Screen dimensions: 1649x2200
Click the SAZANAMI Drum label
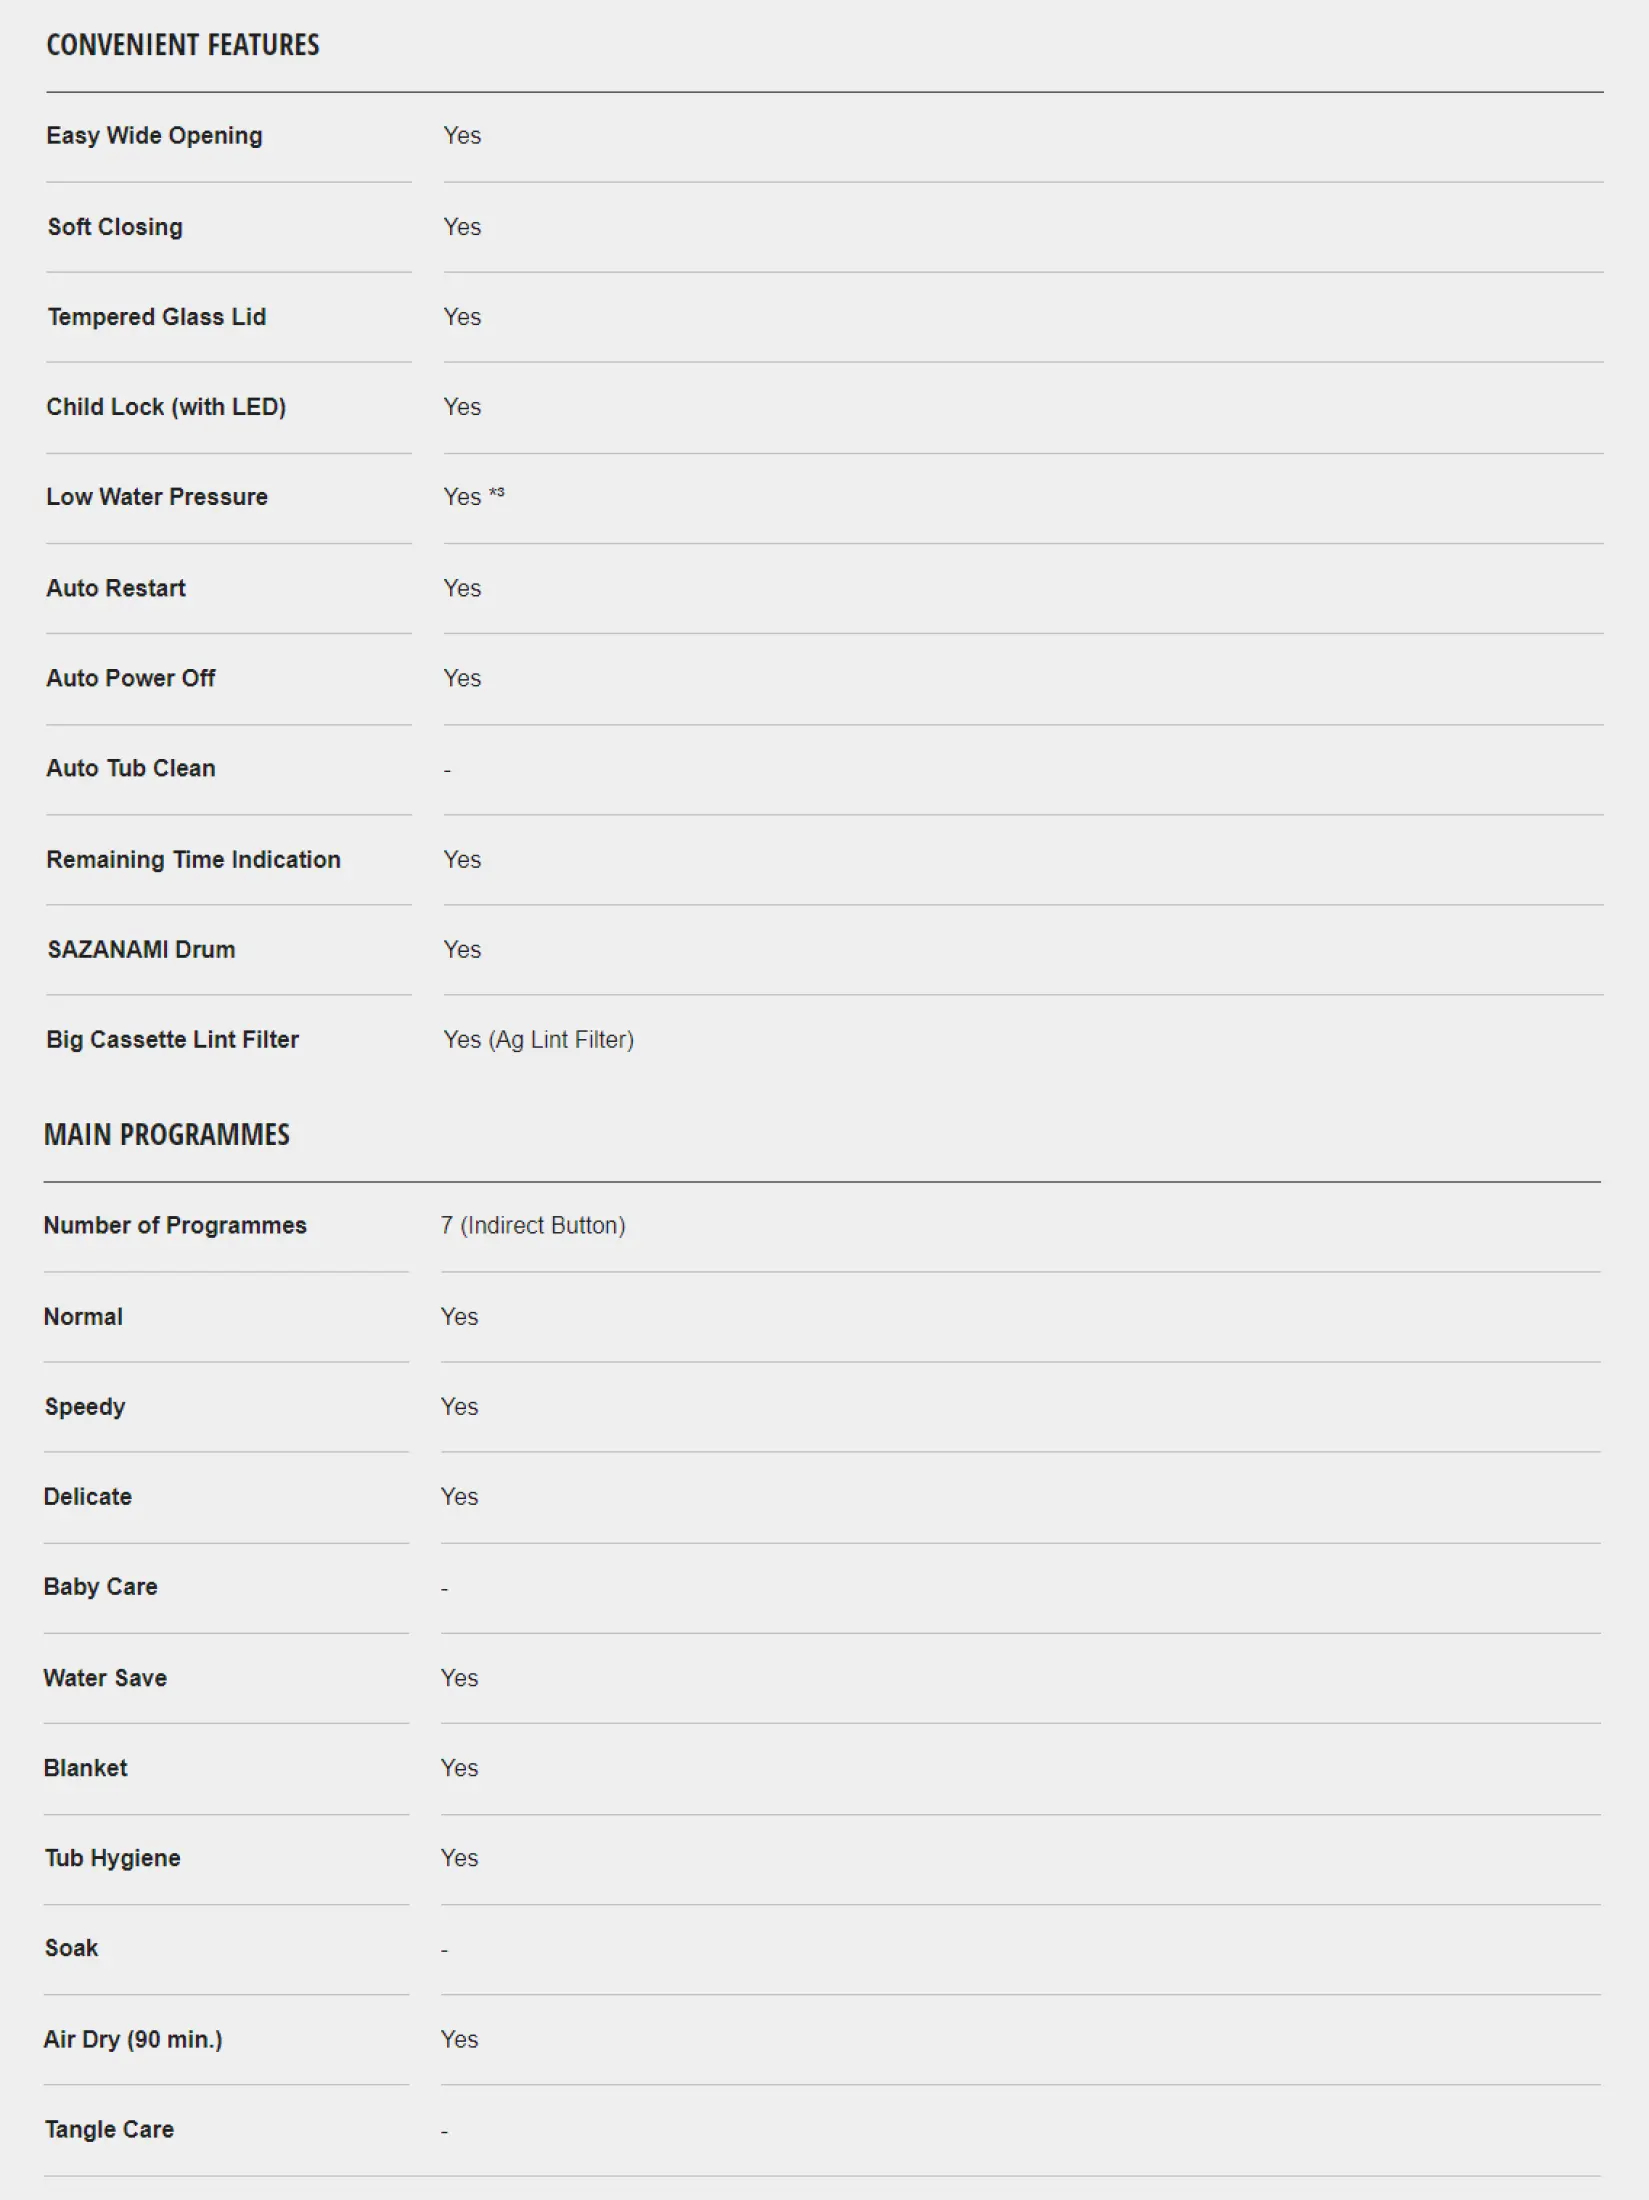pos(141,949)
